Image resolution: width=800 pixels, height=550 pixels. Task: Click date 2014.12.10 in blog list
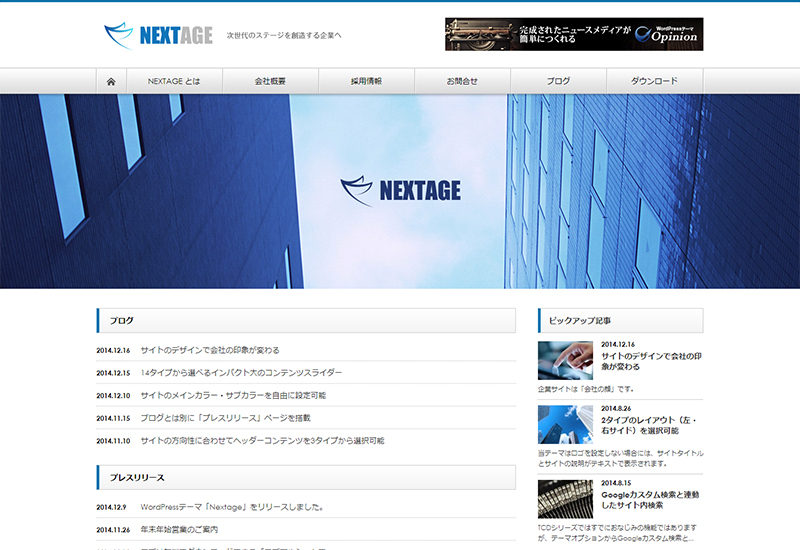tap(113, 395)
